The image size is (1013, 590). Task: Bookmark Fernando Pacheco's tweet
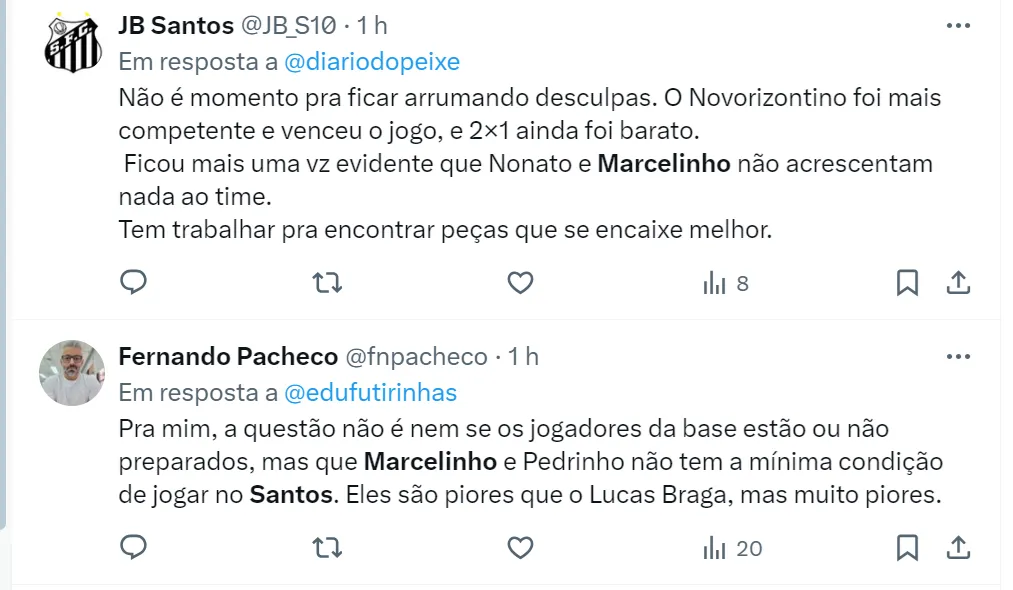coord(907,547)
